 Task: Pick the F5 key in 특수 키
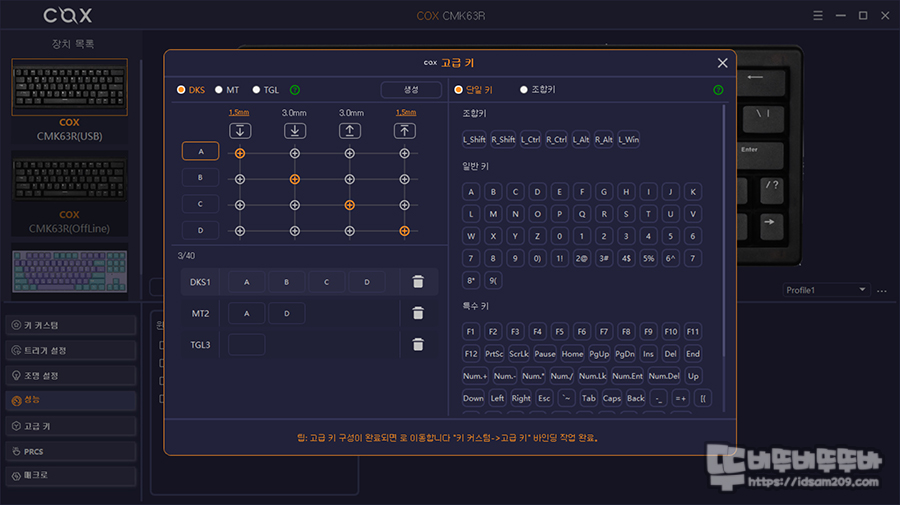tap(560, 332)
